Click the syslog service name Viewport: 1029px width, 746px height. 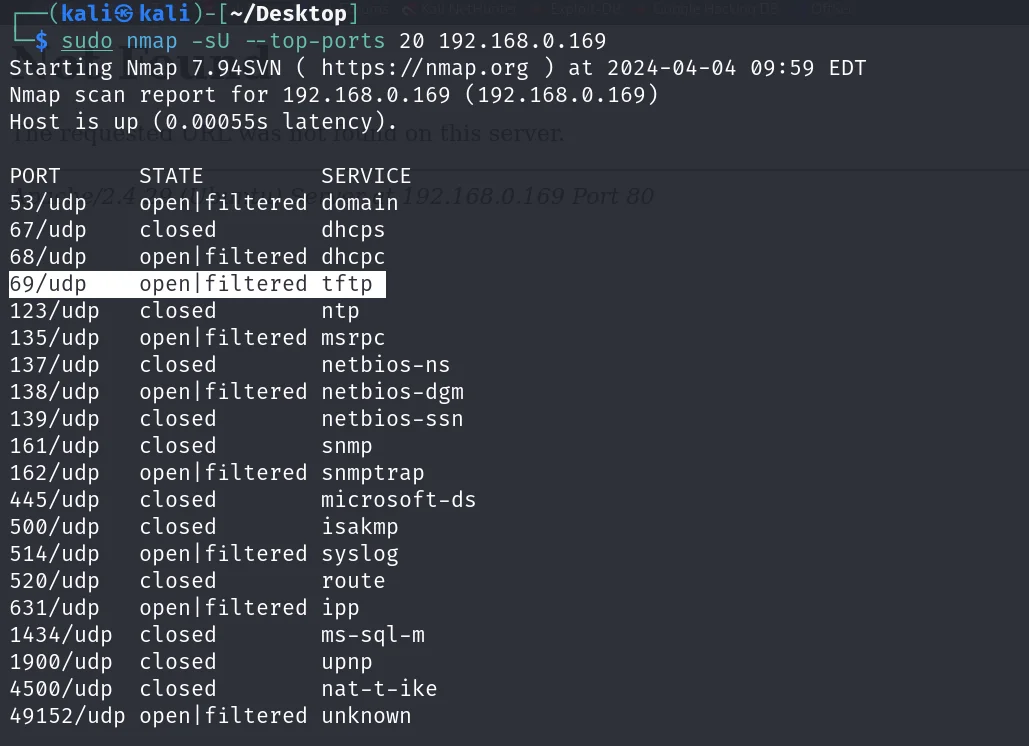click(x=360, y=554)
